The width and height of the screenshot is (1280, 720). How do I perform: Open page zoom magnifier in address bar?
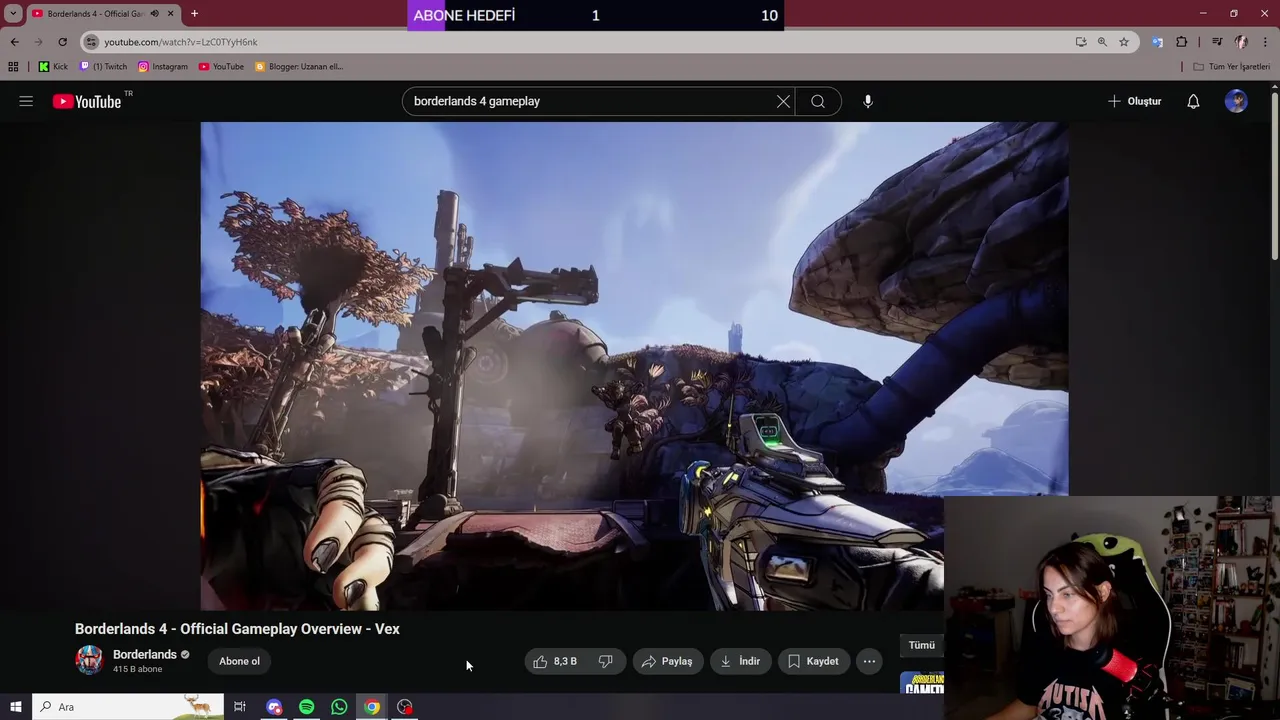pyautogui.click(x=1102, y=42)
